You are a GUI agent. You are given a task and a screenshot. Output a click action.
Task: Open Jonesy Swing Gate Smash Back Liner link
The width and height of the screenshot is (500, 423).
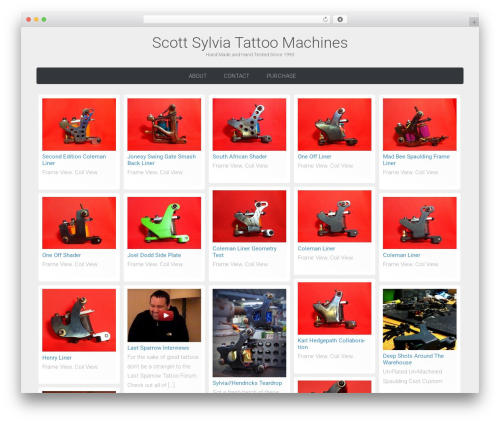point(161,160)
